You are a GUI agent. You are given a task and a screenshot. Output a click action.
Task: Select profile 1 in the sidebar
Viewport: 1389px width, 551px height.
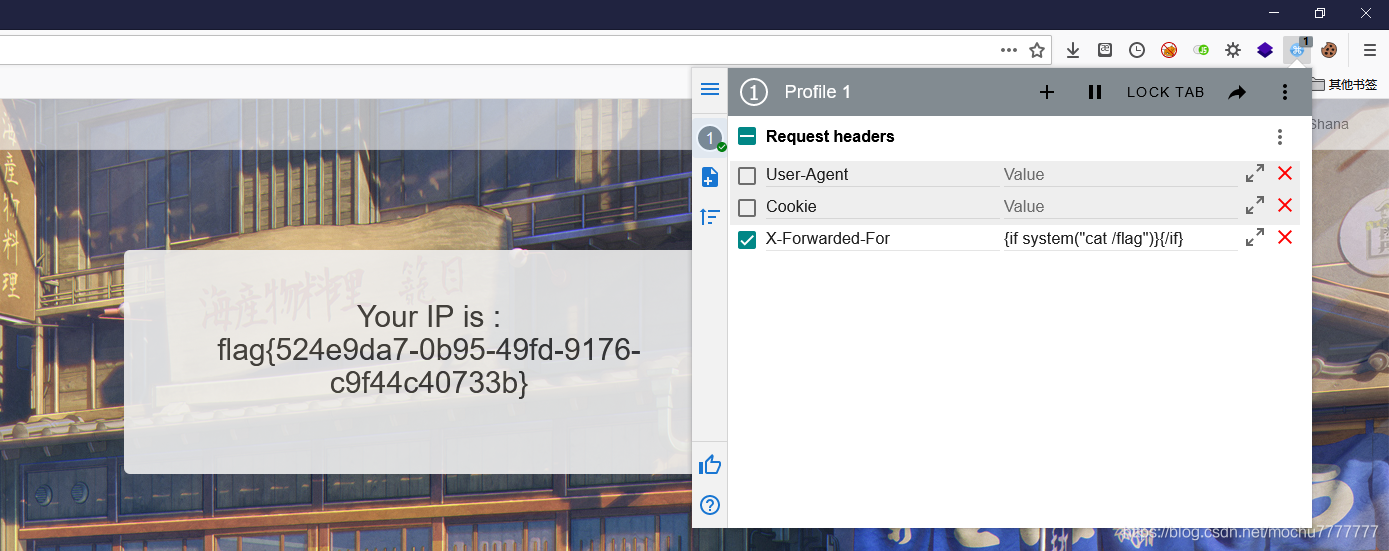(x=710, y=139)
